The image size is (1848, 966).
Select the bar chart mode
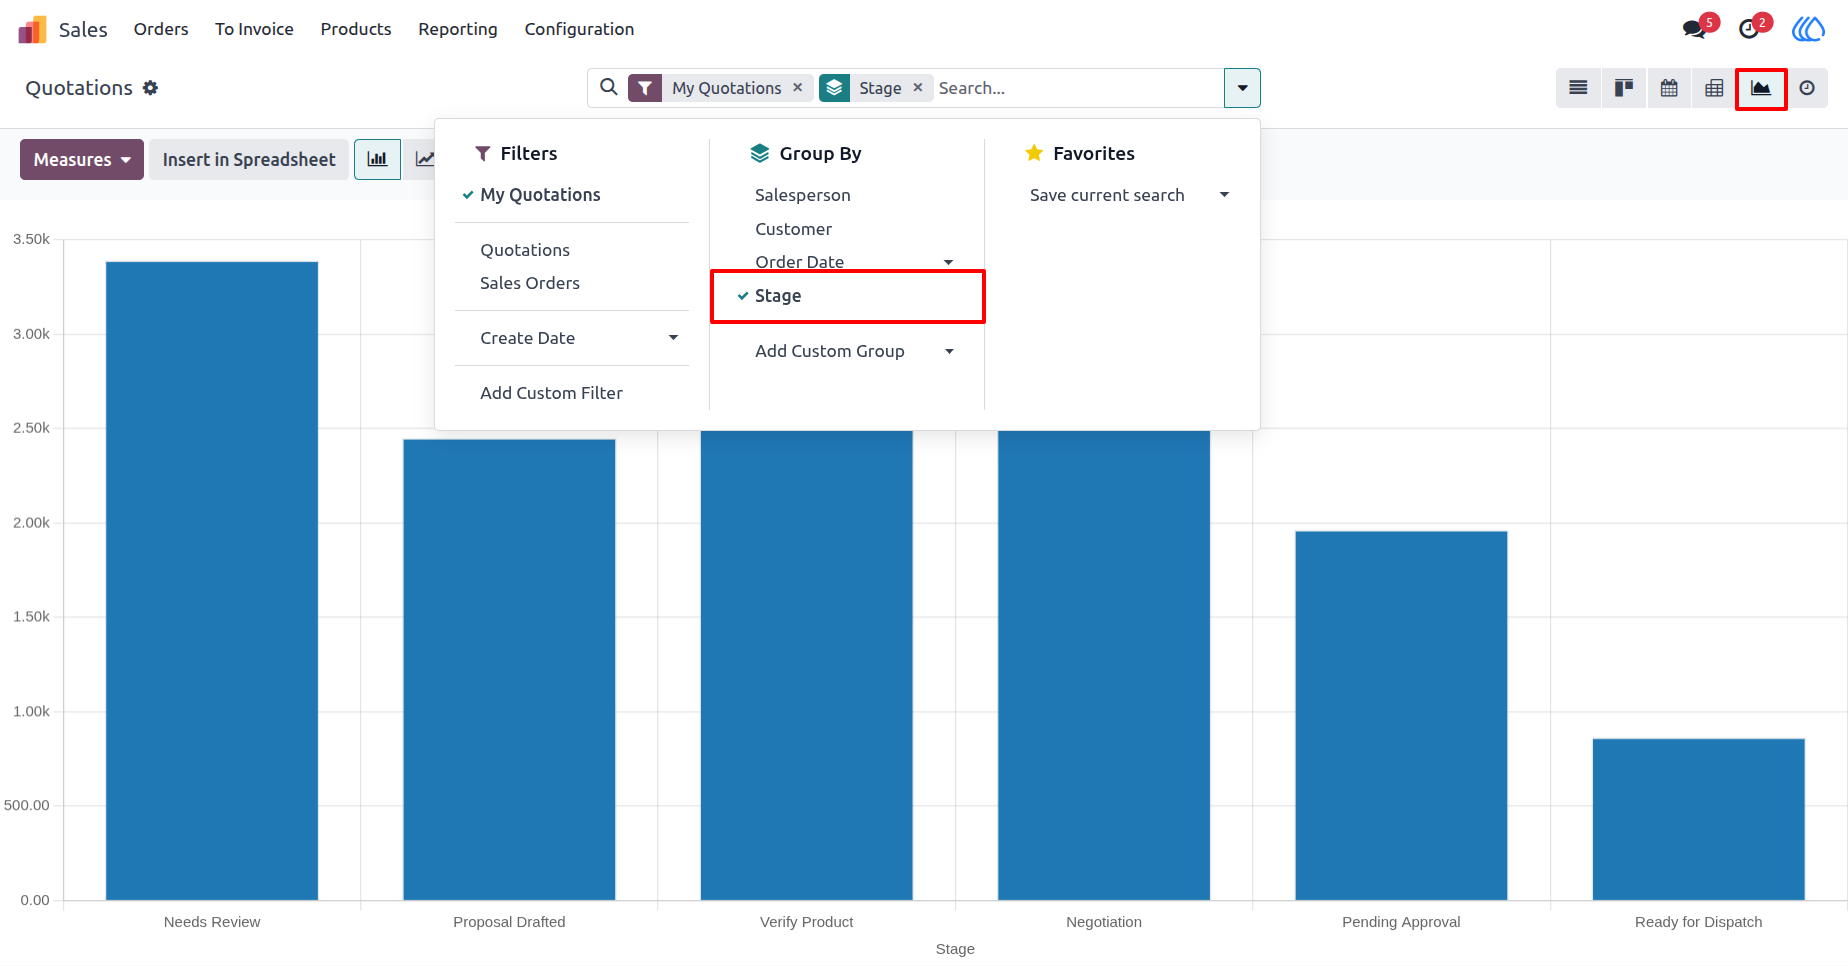click(x=377, y=159)
